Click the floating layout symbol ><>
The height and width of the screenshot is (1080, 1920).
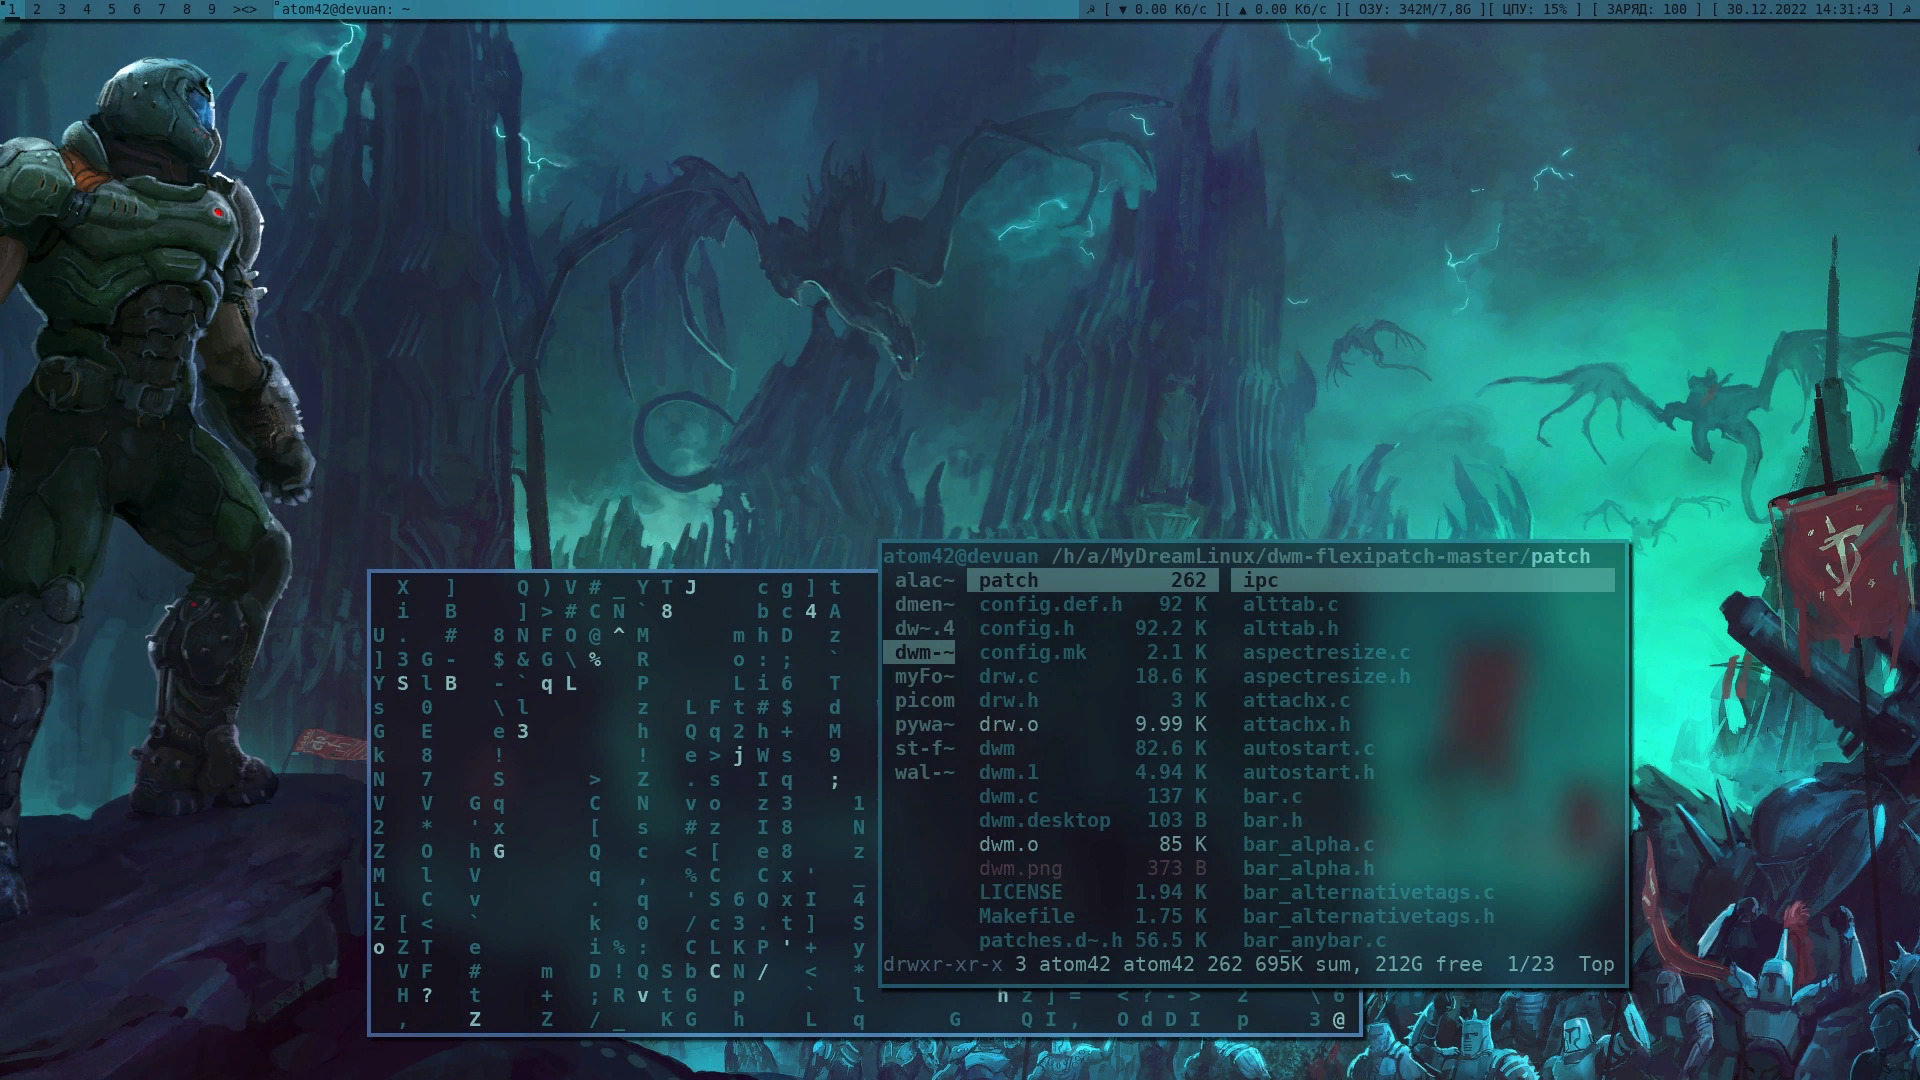[x=245, y=9]
